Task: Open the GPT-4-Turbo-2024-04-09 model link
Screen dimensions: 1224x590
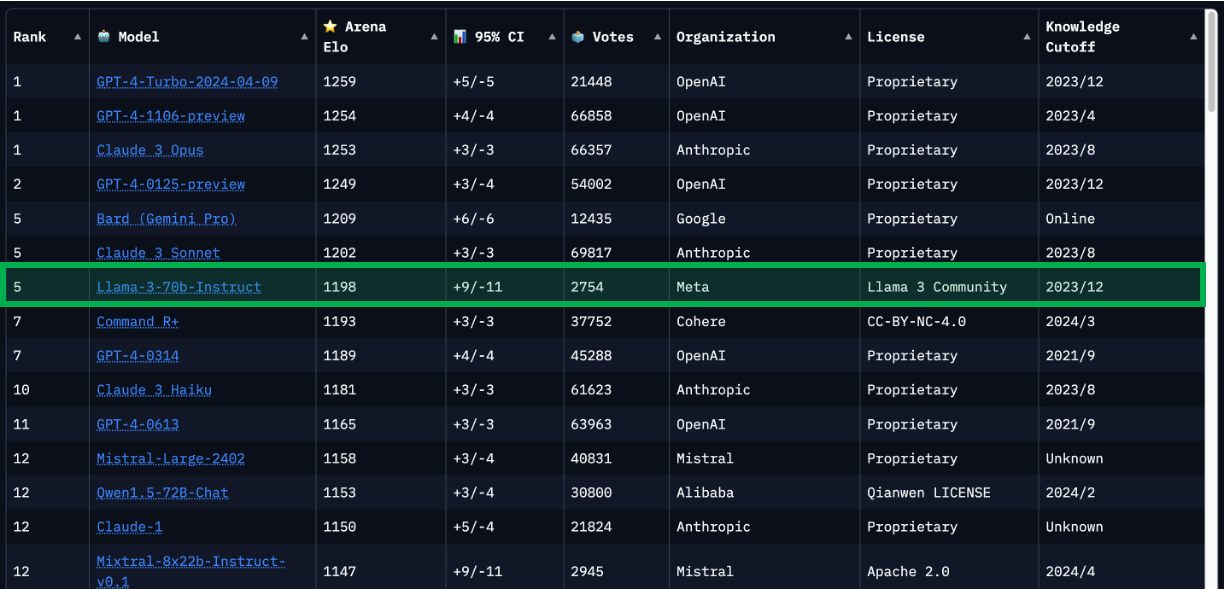Action: coord(187,82)
